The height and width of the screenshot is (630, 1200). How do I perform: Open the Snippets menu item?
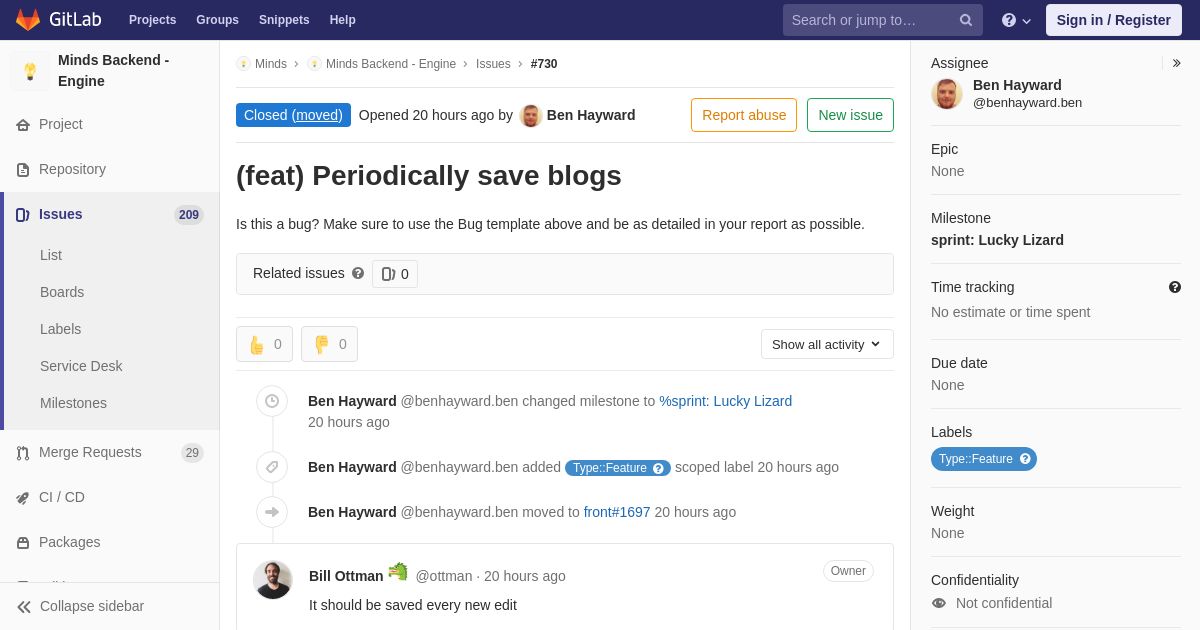pos(284,20)
